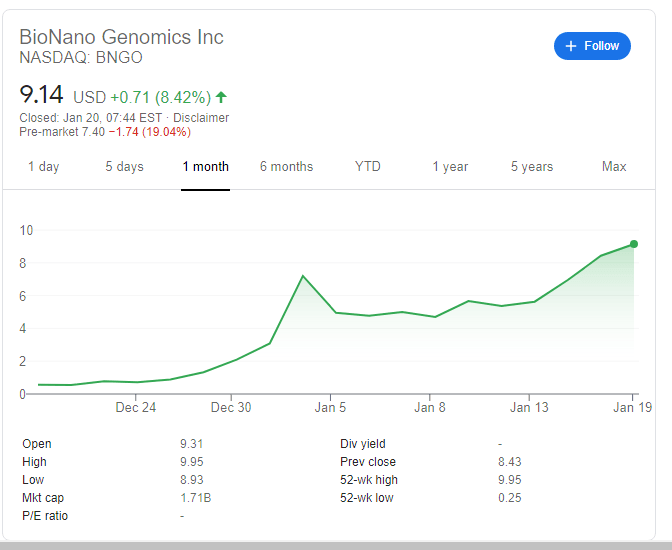Select the 1 month tab
The width and height of the screenshot is (672, 550).
pos(205,167)
